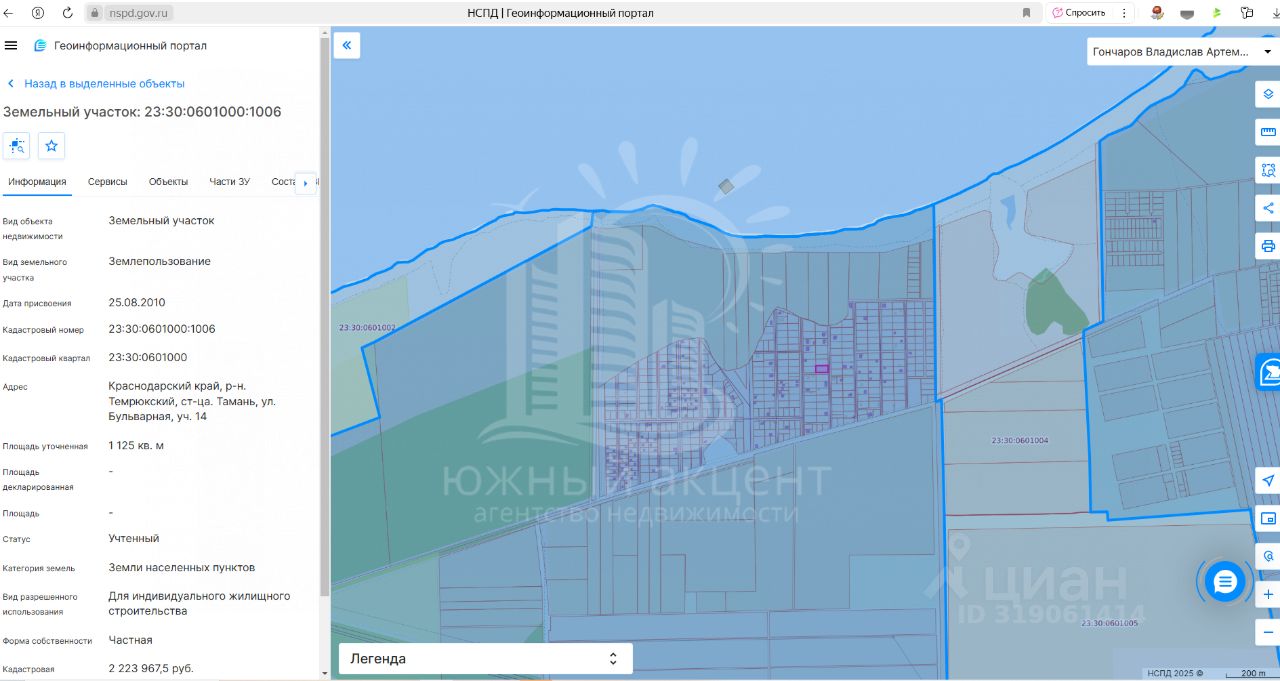This screenshot has height=681, width=1280.
Task: Zoom in with the plus button
Action: pyautogui.click(x=1268, y=594)
